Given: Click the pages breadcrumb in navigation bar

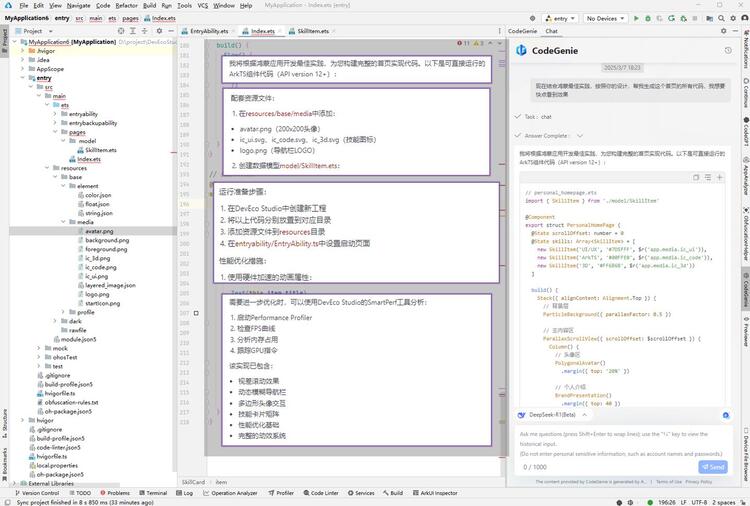Looking at the screenshot, I should [x=130, y=18].
